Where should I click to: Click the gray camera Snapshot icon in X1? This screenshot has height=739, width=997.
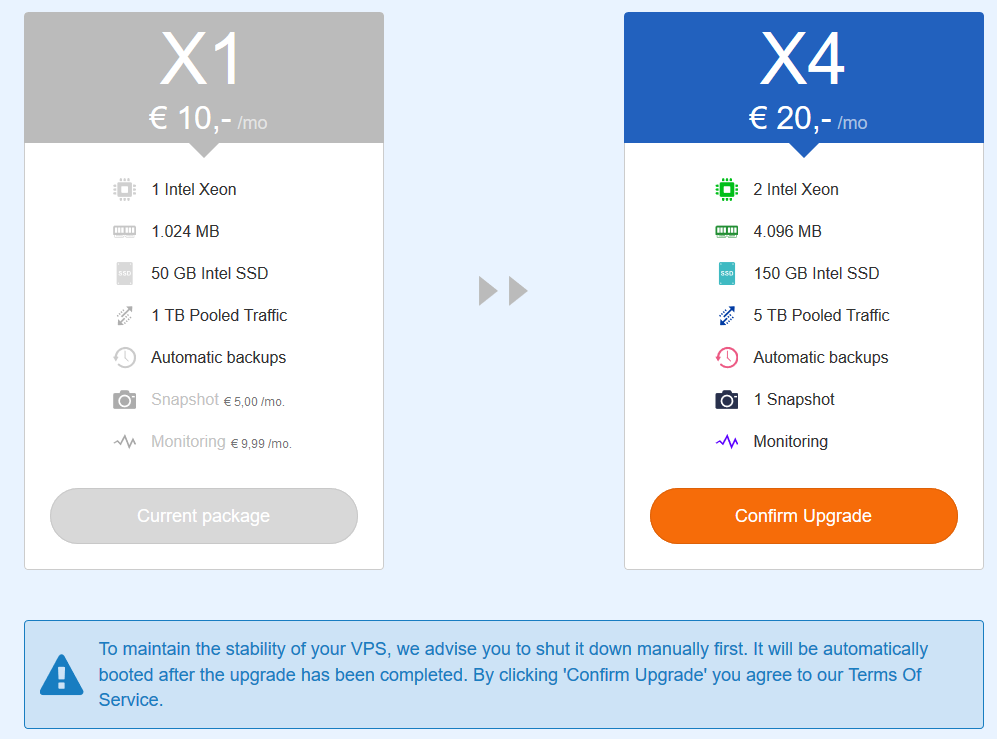pos(125,399)
